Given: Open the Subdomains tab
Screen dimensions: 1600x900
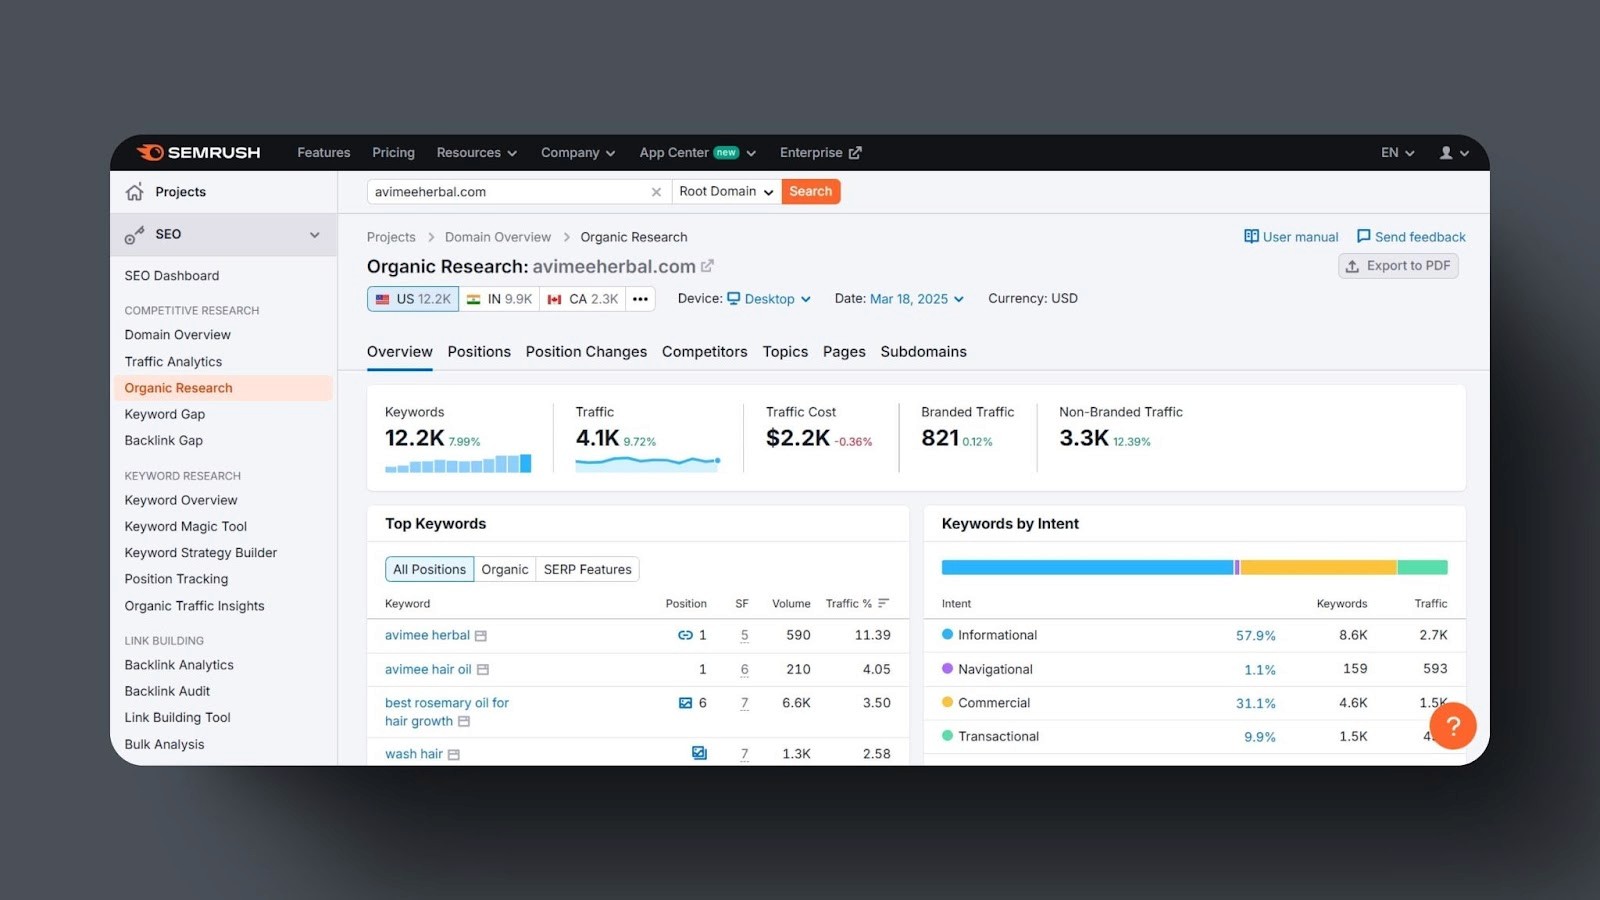Looking at the screenshot, I should 924,352.
